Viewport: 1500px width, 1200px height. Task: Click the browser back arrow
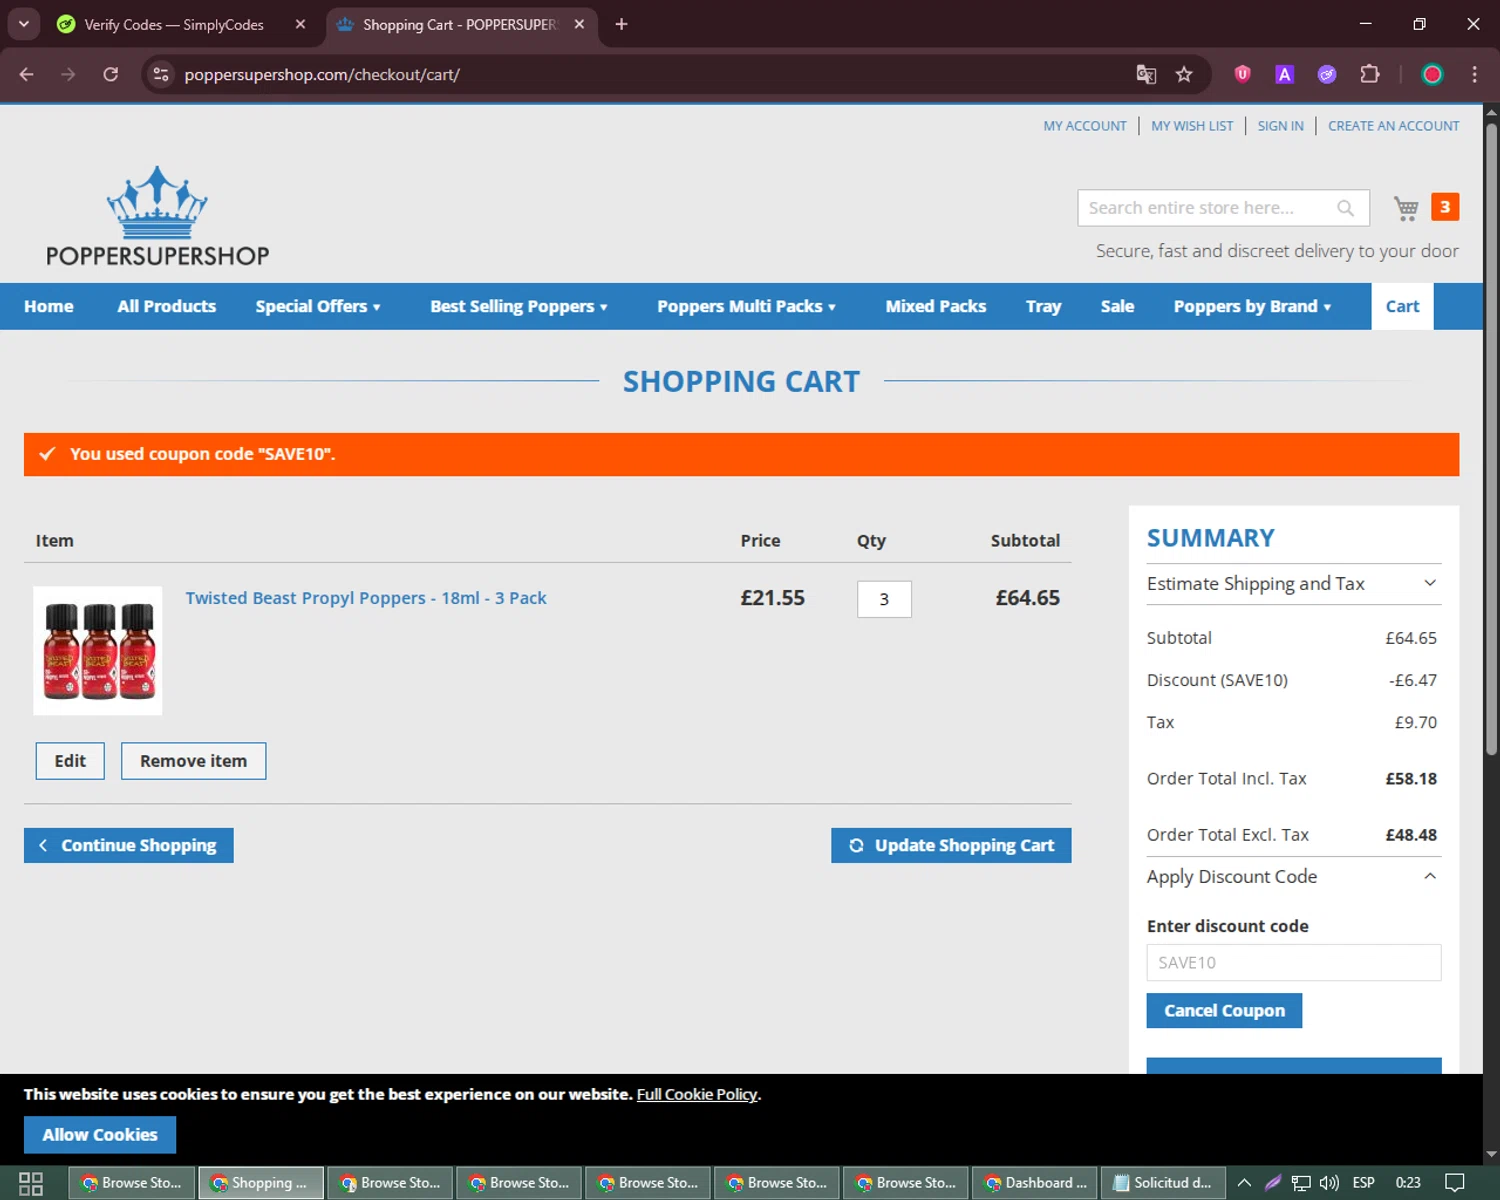(x=27, y=74)
